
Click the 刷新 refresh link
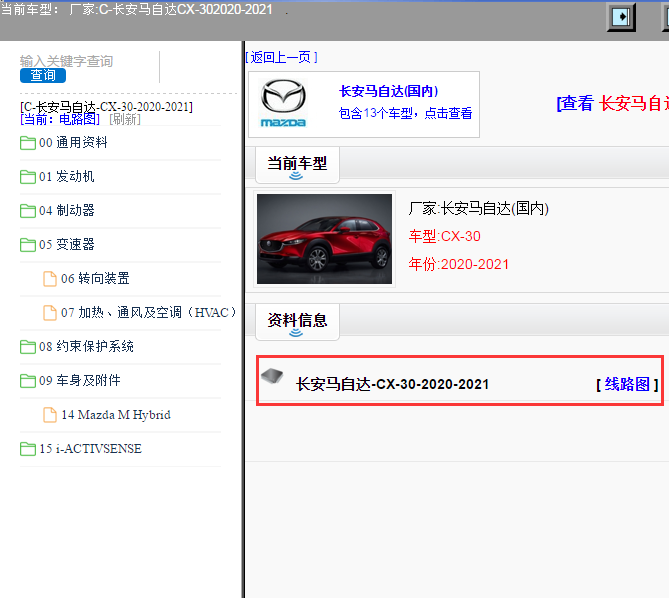[x=125, y=119]
